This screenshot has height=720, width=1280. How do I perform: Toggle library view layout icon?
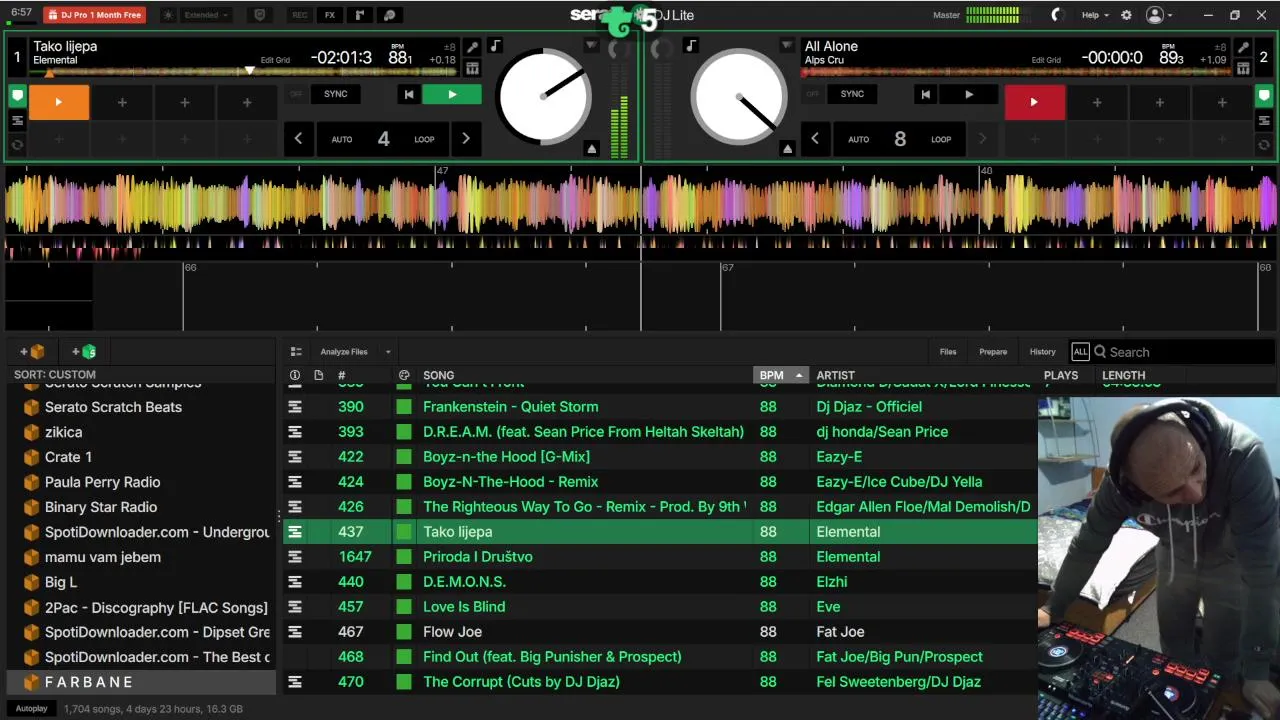pyautogui.click(x=296, y=352)
